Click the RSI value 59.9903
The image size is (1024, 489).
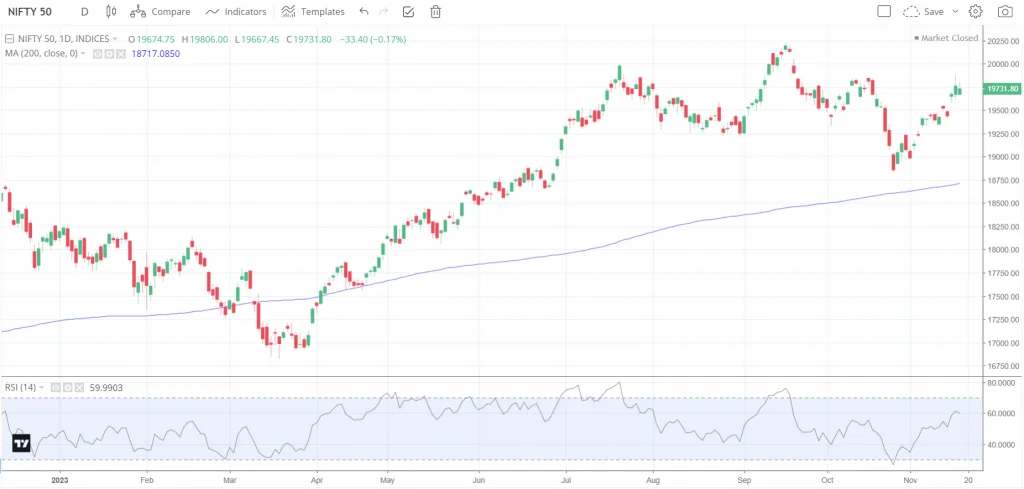[x=106, y=388]
